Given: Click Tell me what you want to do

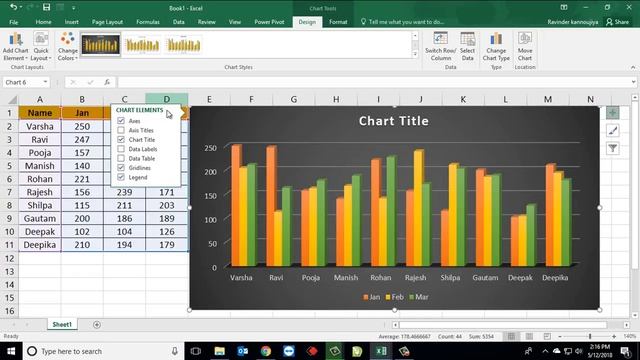Looking at the screenshot, I should tap(402, 22).
